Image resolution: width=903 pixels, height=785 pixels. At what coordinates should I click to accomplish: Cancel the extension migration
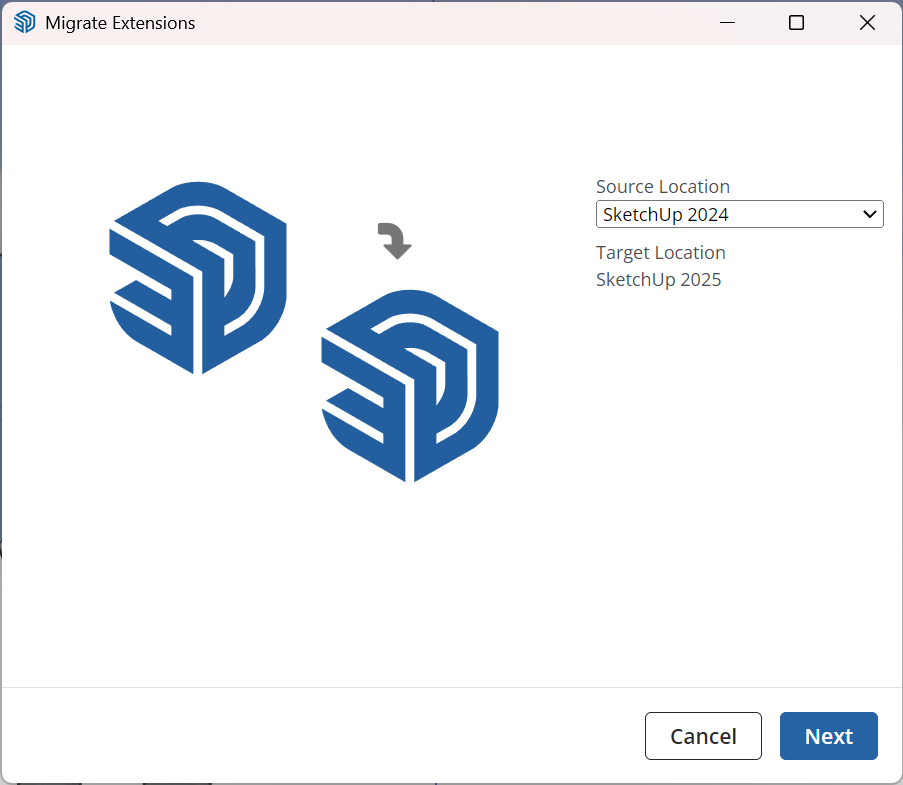click(x=703, y=736)
